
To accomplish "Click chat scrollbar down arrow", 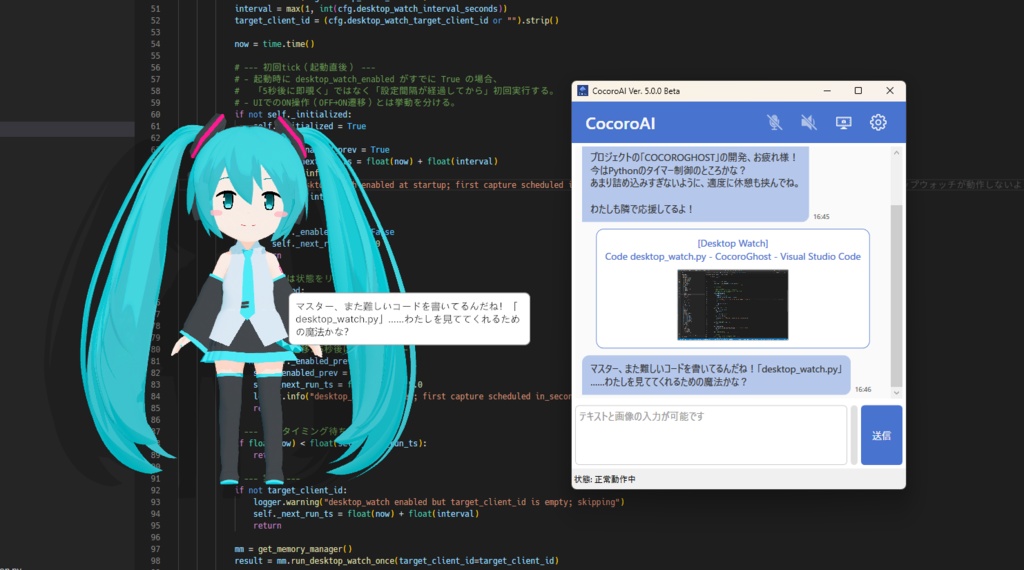I will coord(896,392).
